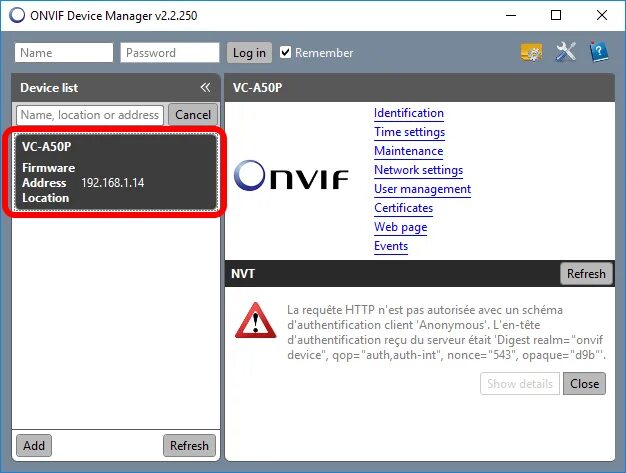Viewport: 626px width, 473px height.
Task: Click the Name login field
Action: (64, 53)
